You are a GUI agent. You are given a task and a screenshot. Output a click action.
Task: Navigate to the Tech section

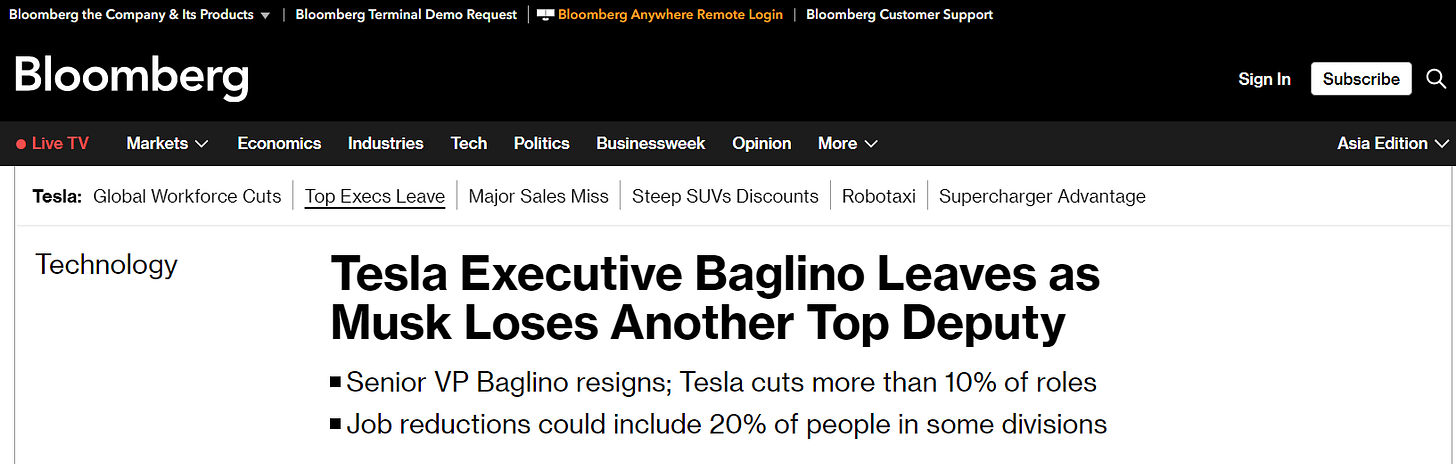tap(468, 143)
